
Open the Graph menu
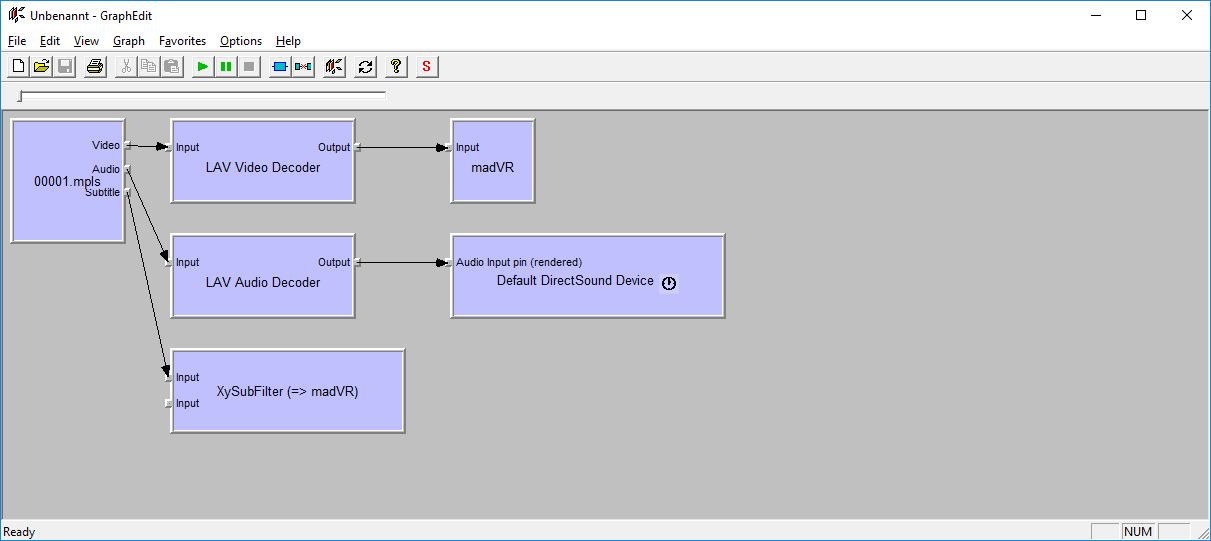click(129, 41)
